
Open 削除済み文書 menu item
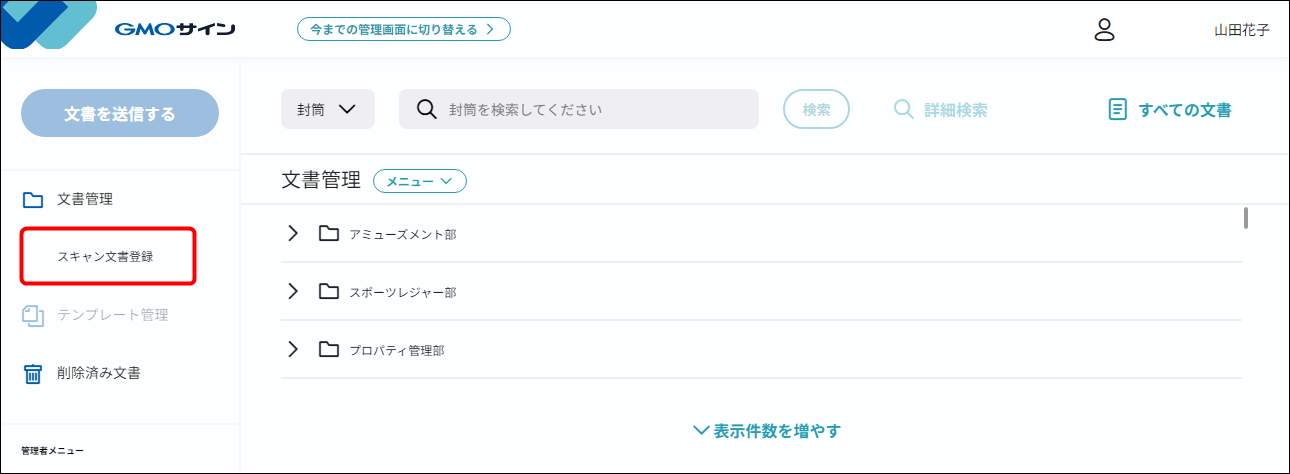click(x=98, y=373)
